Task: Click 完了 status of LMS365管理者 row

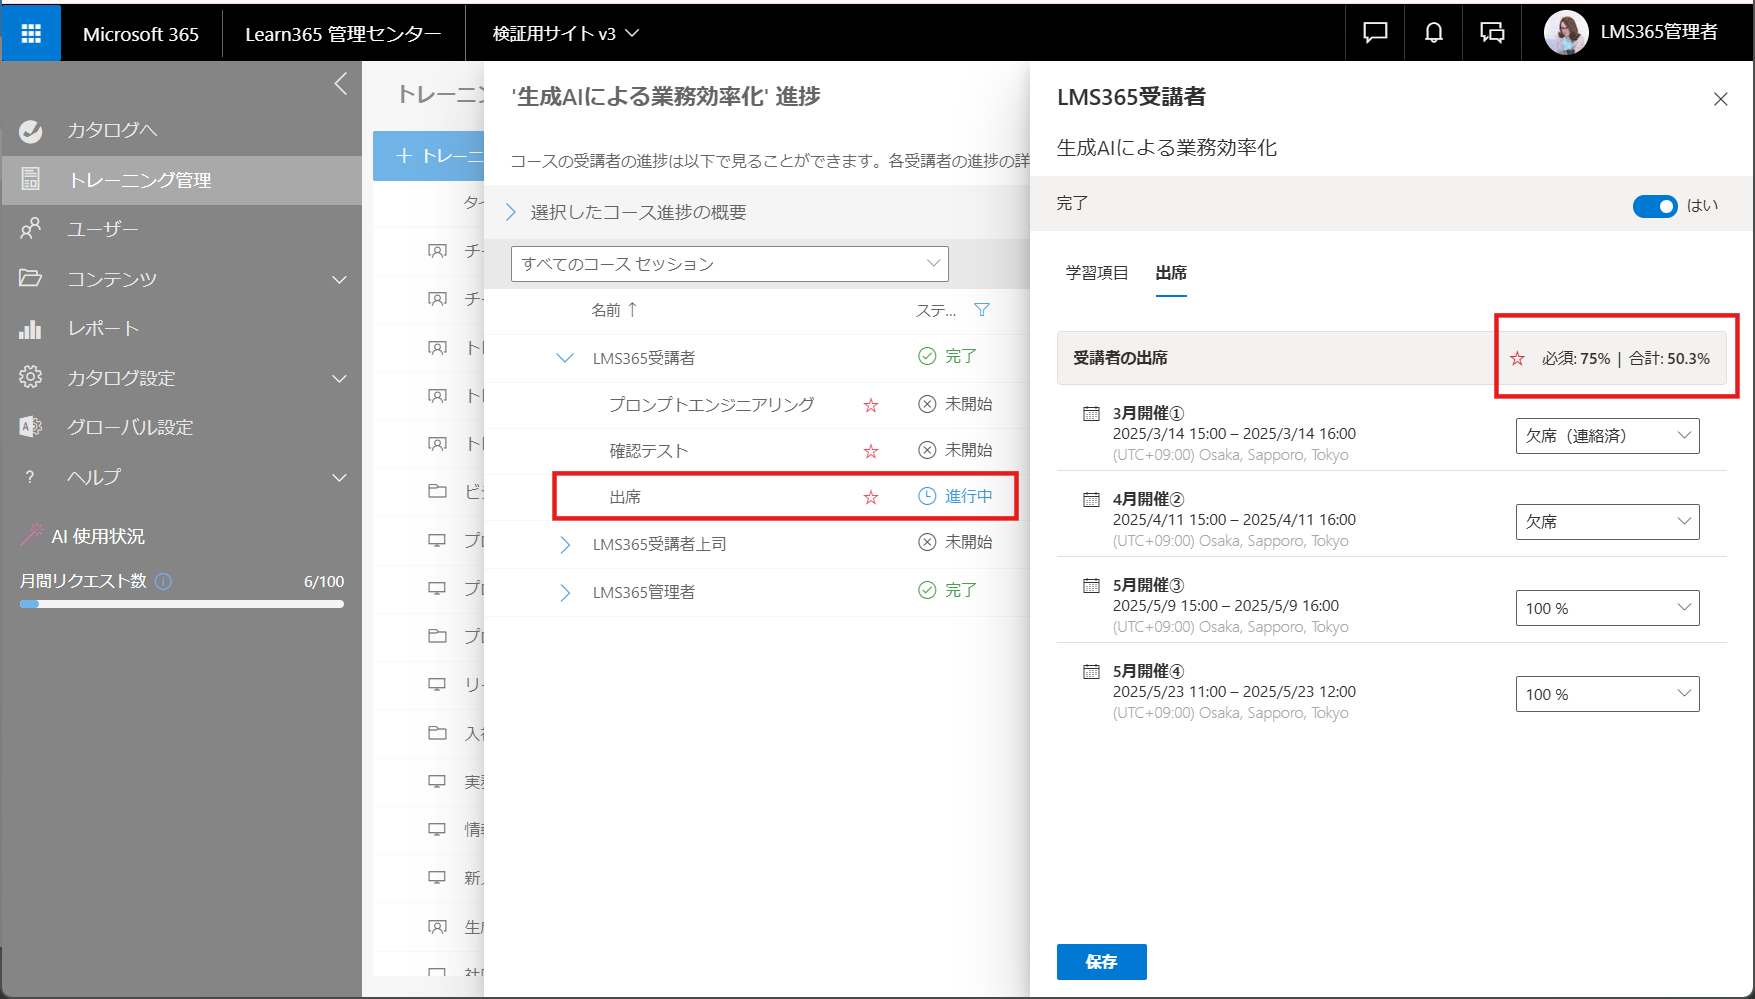Action: (947, 590)
